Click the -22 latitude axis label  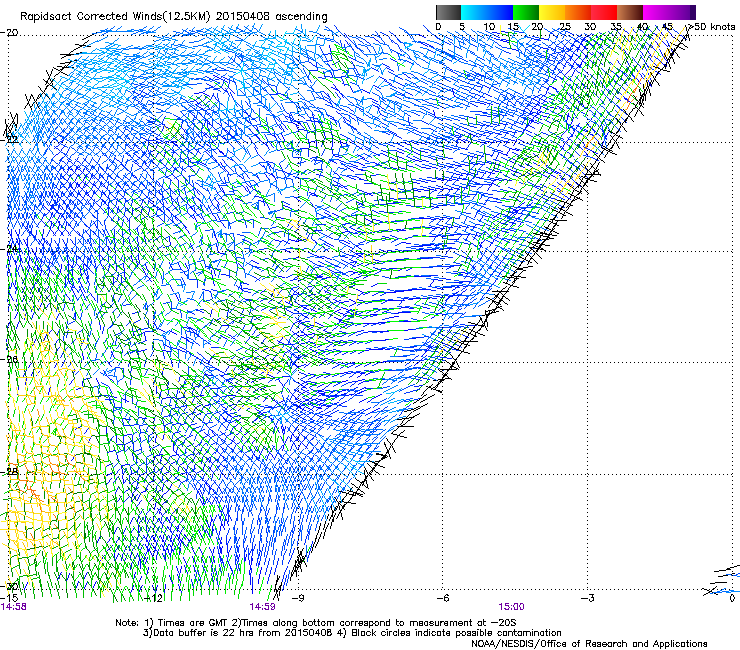coord(9,140)
